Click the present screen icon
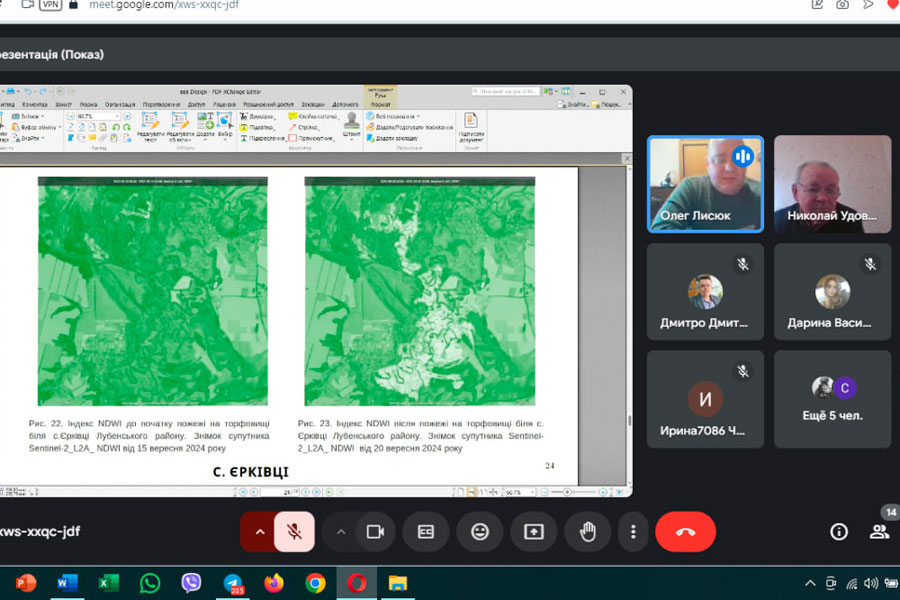 pyautogui.click(x=533, y=532)
